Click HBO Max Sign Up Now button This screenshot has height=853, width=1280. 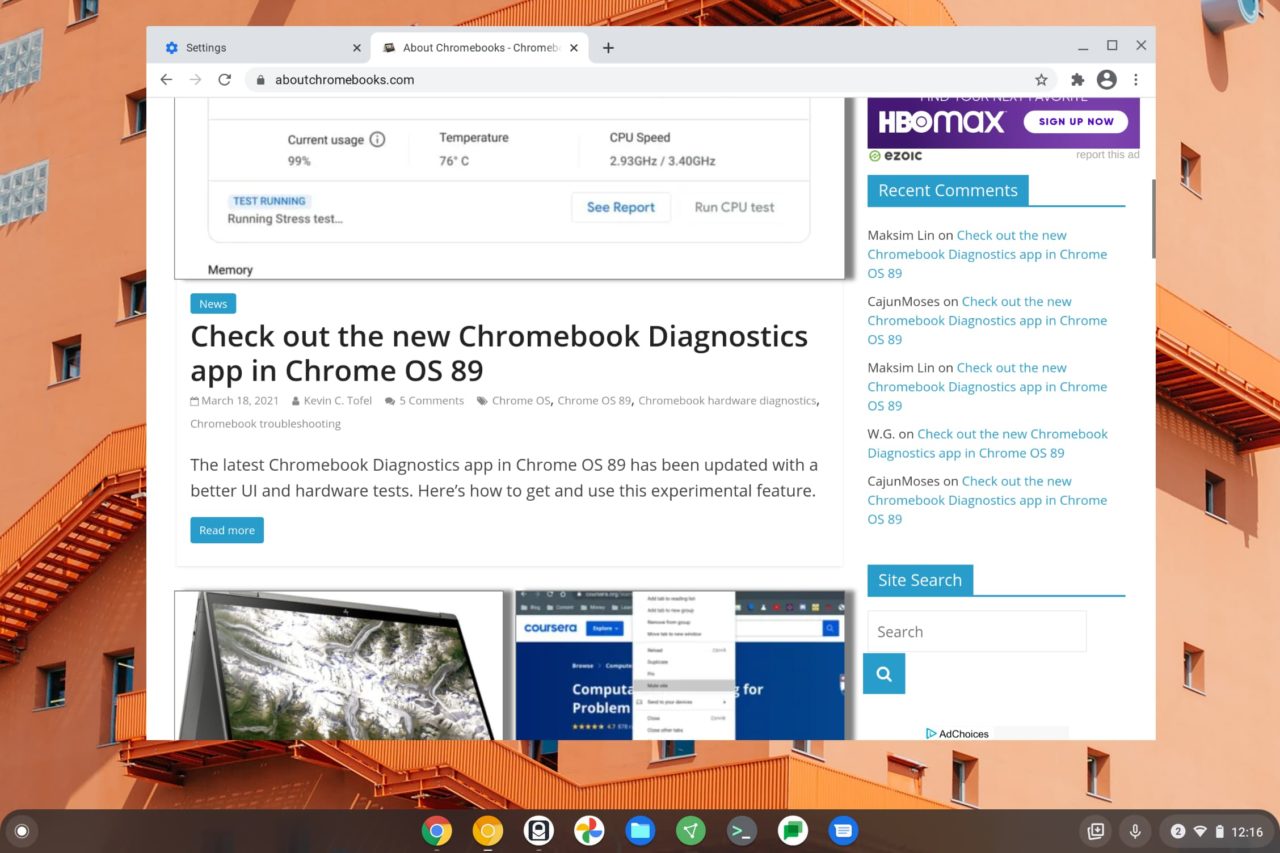pos(1076,121)
